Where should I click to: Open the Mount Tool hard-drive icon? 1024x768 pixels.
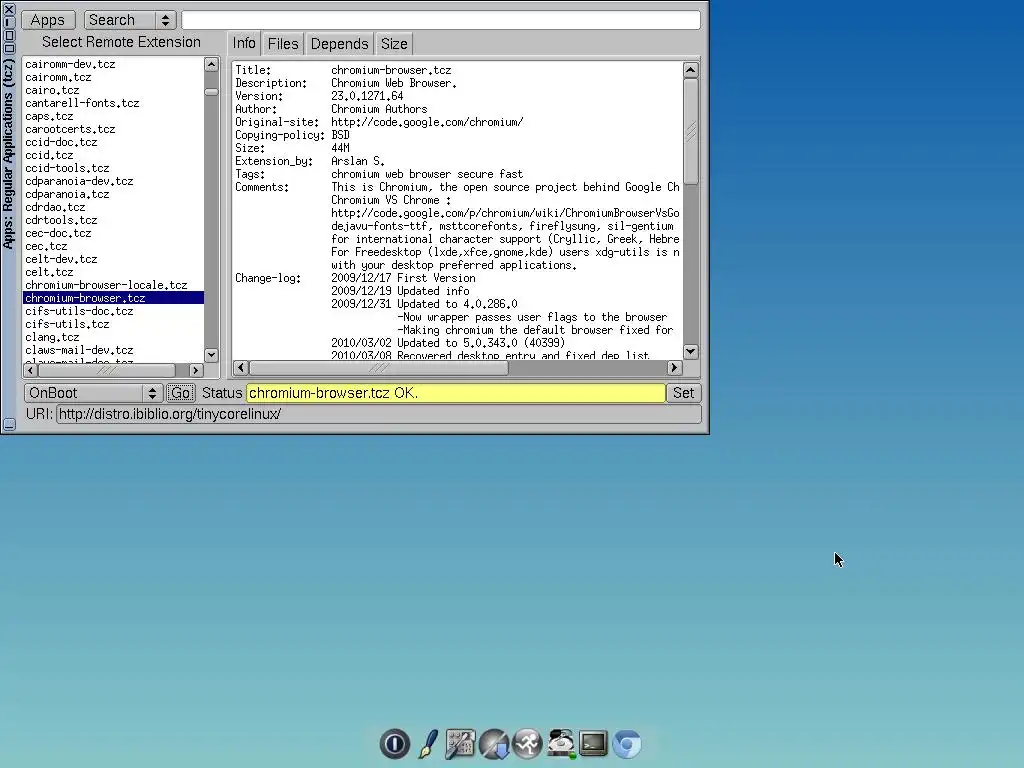560,743
